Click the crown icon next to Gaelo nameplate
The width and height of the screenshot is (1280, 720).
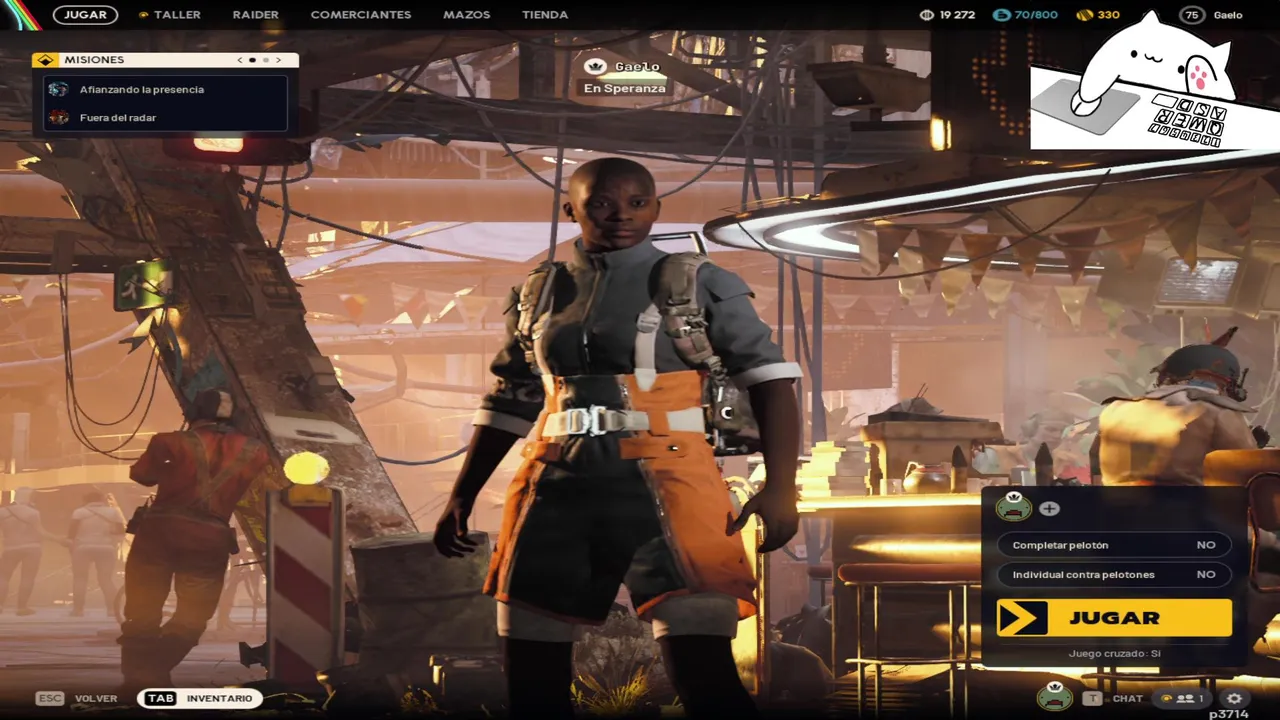tap(596, 67)
